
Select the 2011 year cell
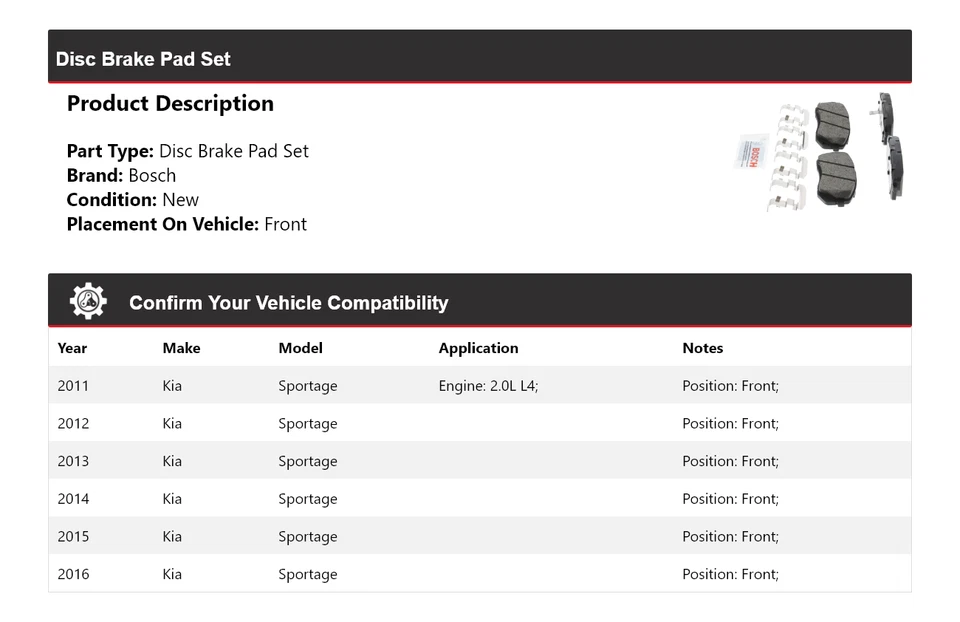click(73, 386)
